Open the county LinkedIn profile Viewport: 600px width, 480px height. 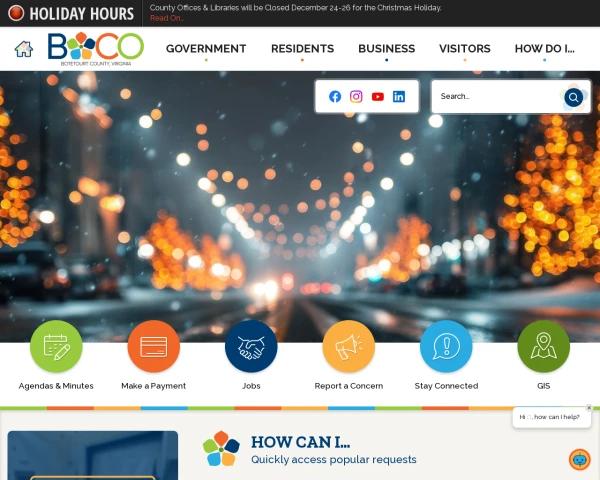399,96
